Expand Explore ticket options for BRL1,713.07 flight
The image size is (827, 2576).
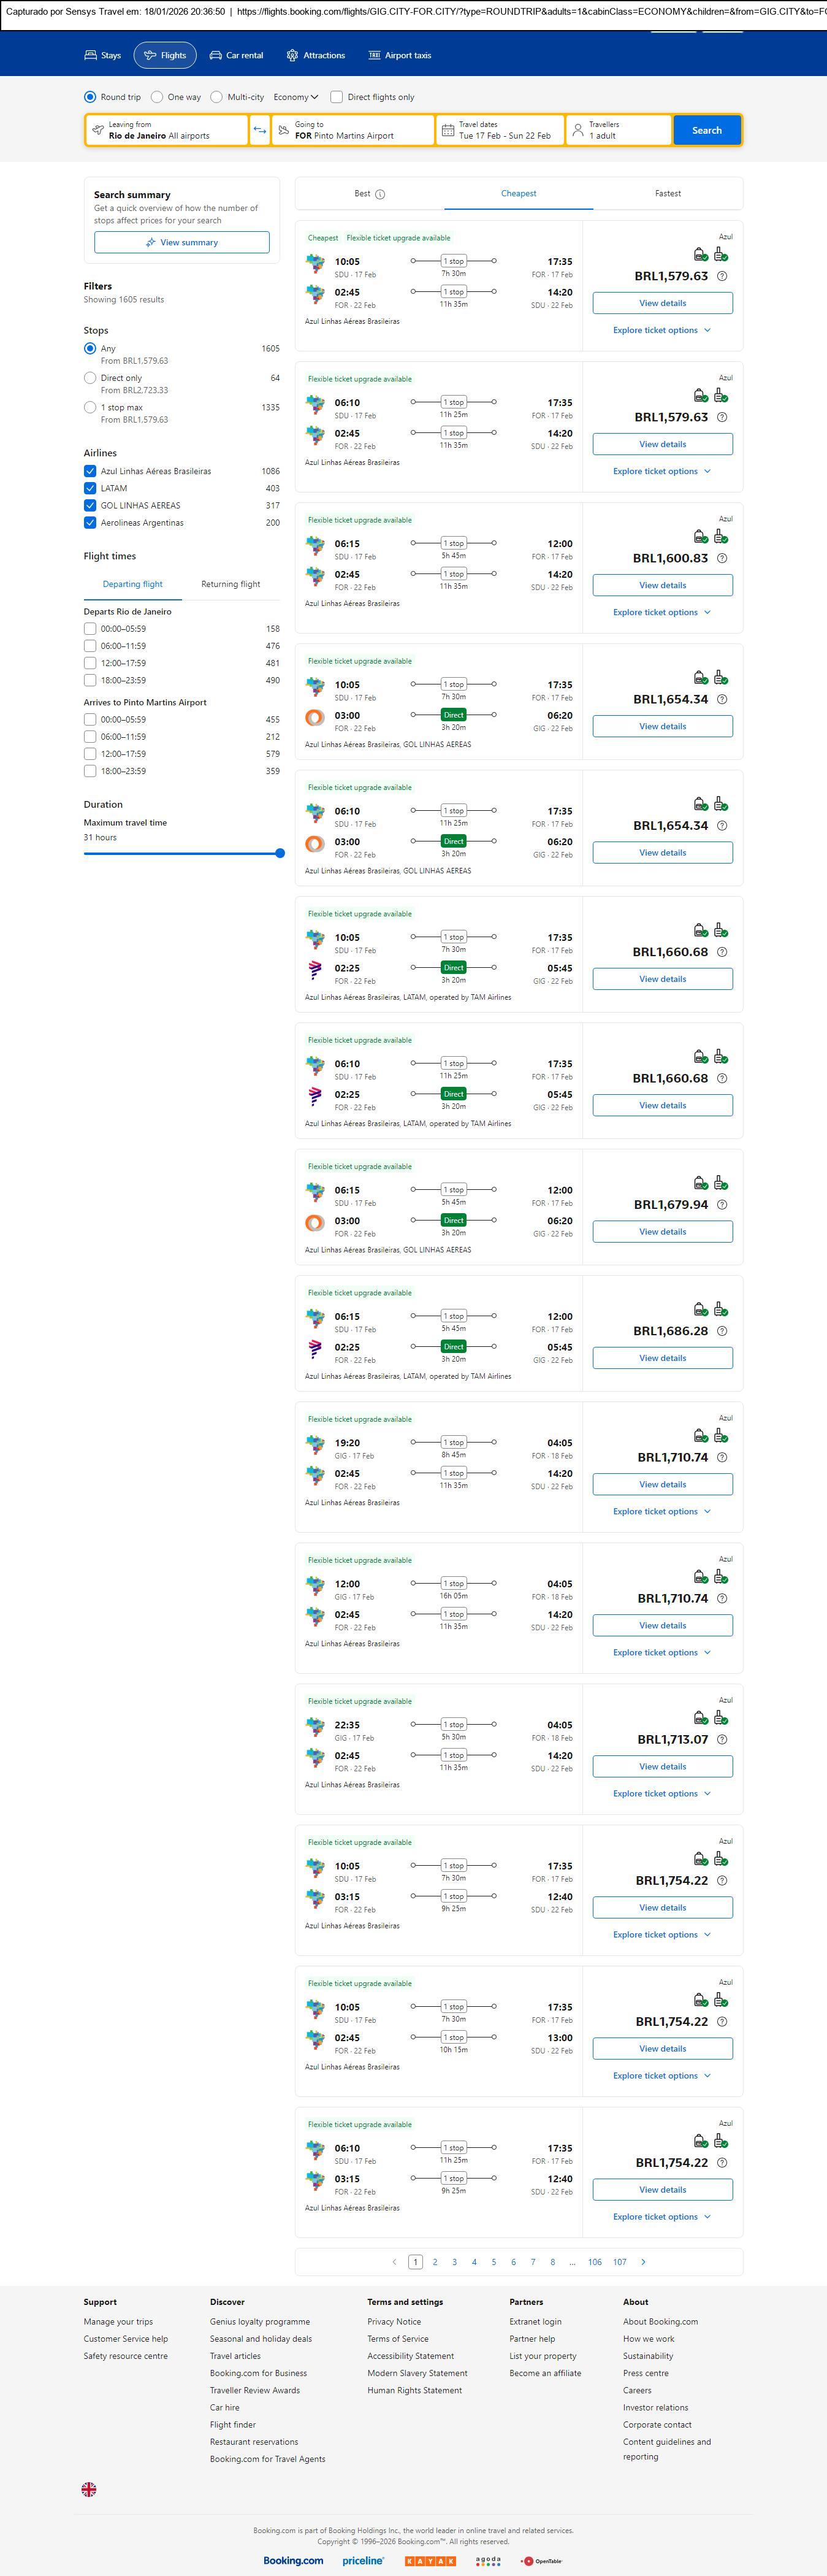point(661,1793)
